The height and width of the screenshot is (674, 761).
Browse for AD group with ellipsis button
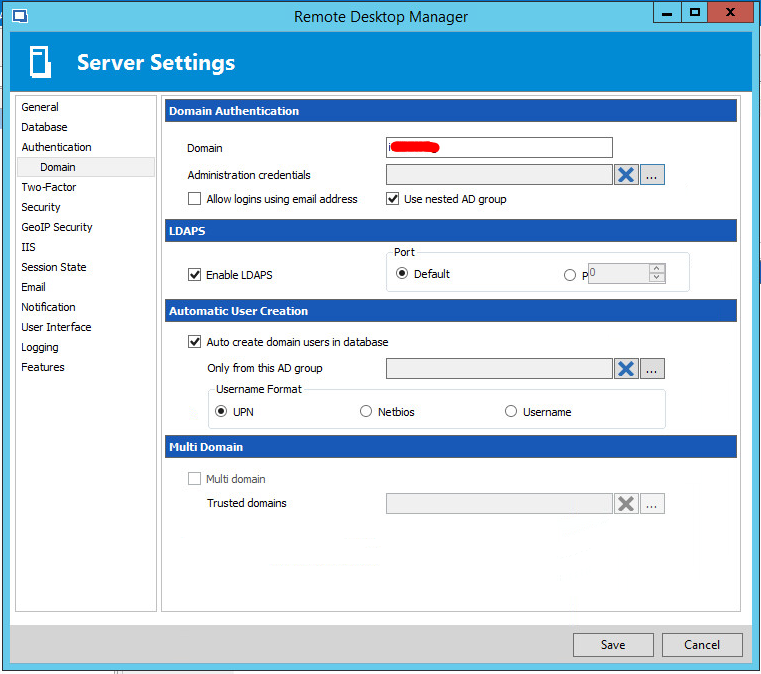coord(652,369)
